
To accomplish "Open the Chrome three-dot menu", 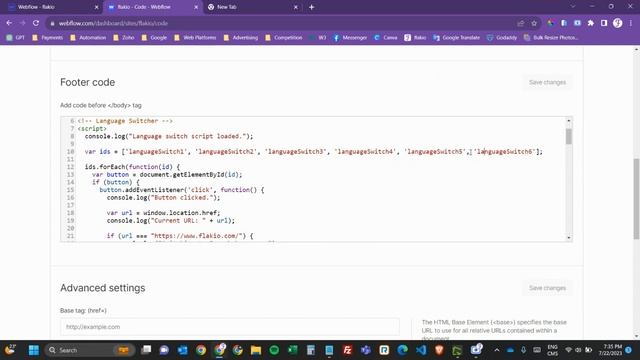I will tap(631, 23).
